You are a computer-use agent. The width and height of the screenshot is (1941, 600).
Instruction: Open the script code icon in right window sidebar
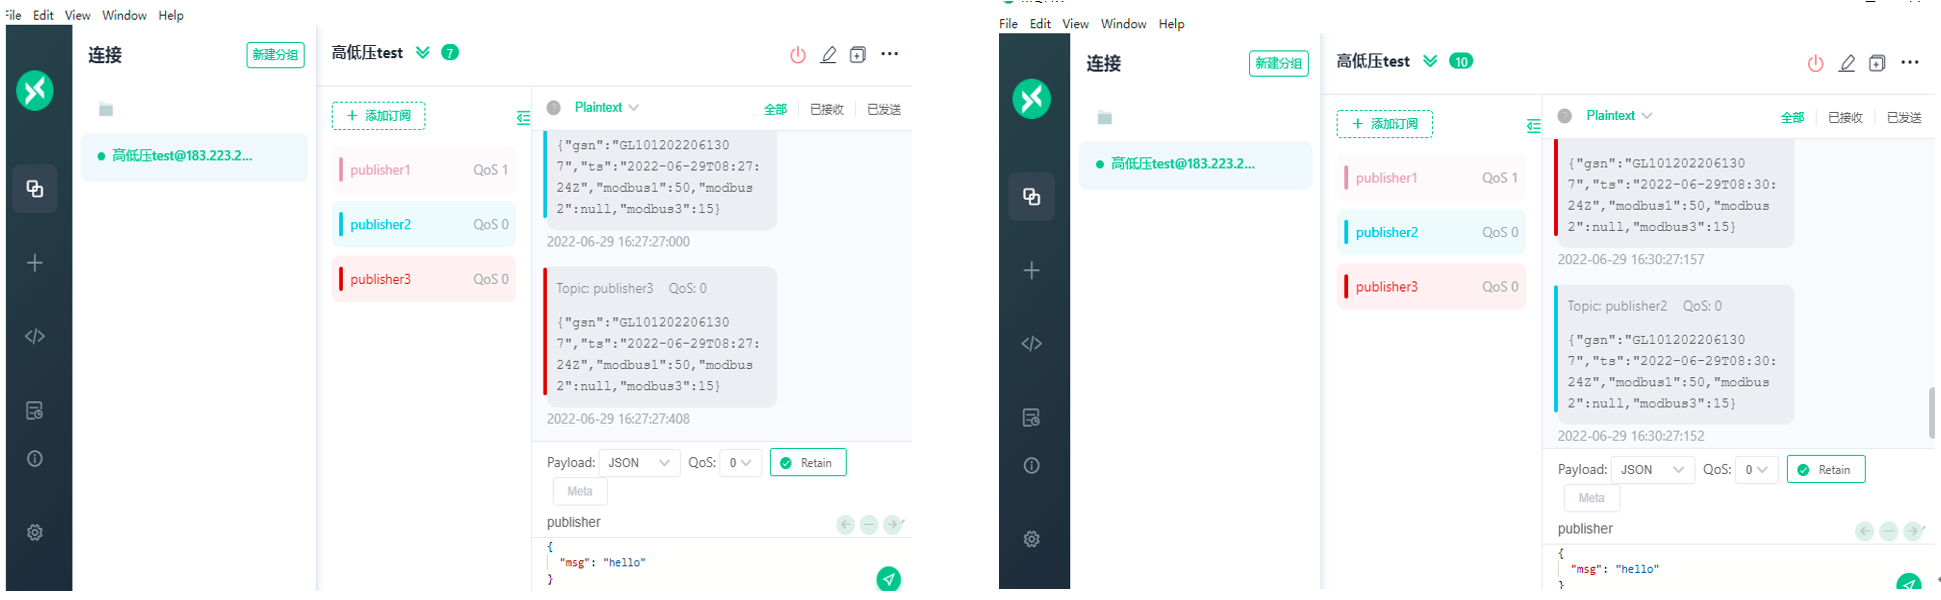1032,344
